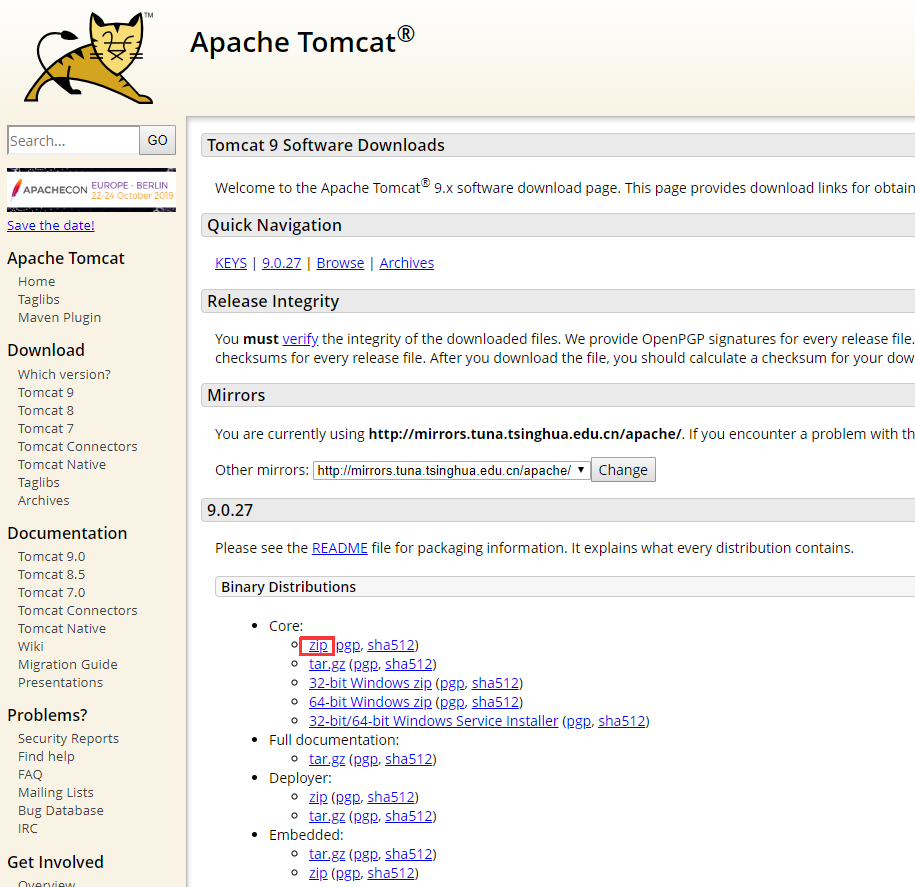Download the Embedded tar.gz
The image size is (915, 887).
pyautogui.click(x=327, y=854)
